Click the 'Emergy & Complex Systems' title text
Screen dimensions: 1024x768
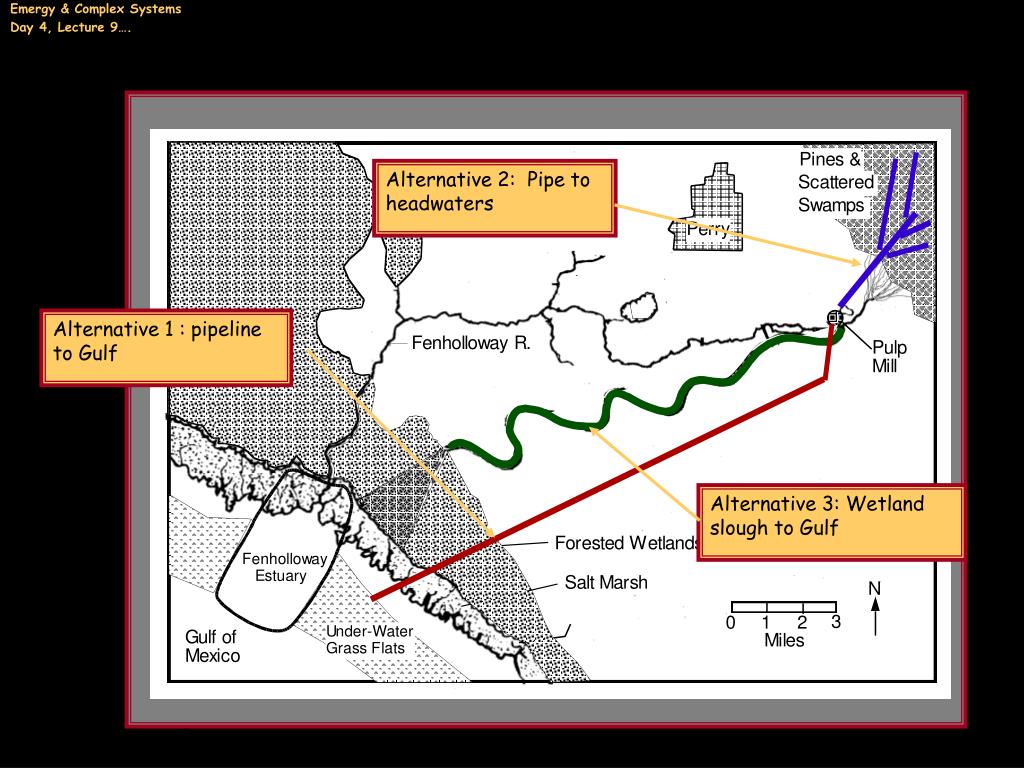95,9
